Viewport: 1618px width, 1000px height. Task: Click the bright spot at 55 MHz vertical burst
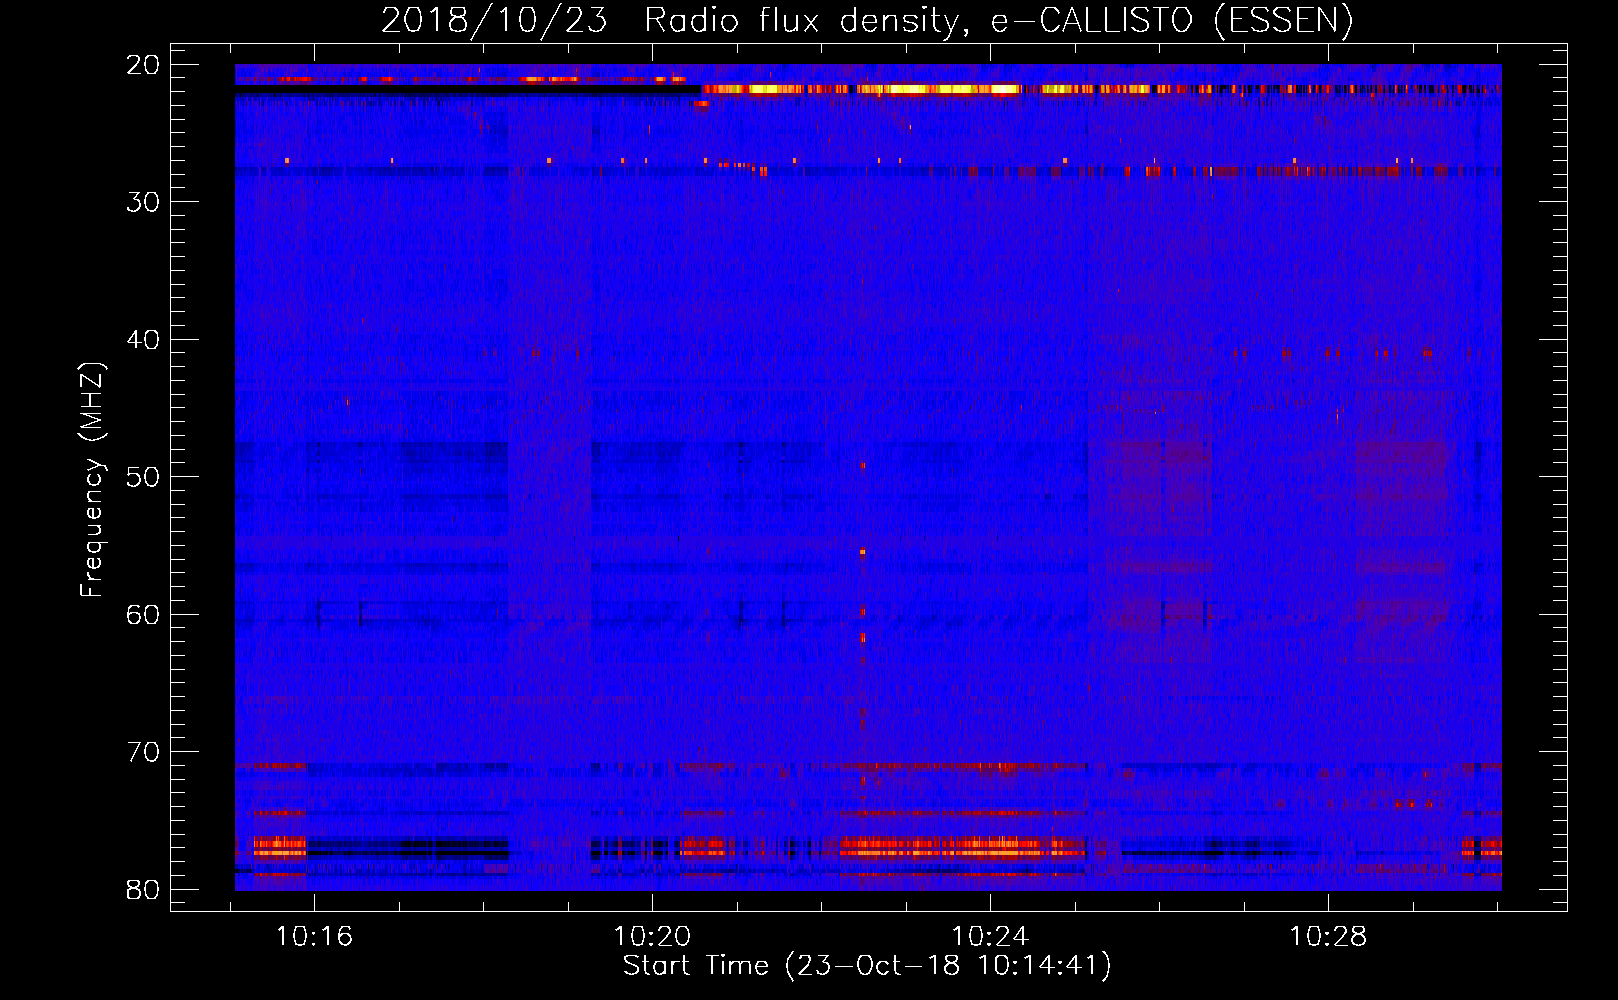tap(862, 552)
